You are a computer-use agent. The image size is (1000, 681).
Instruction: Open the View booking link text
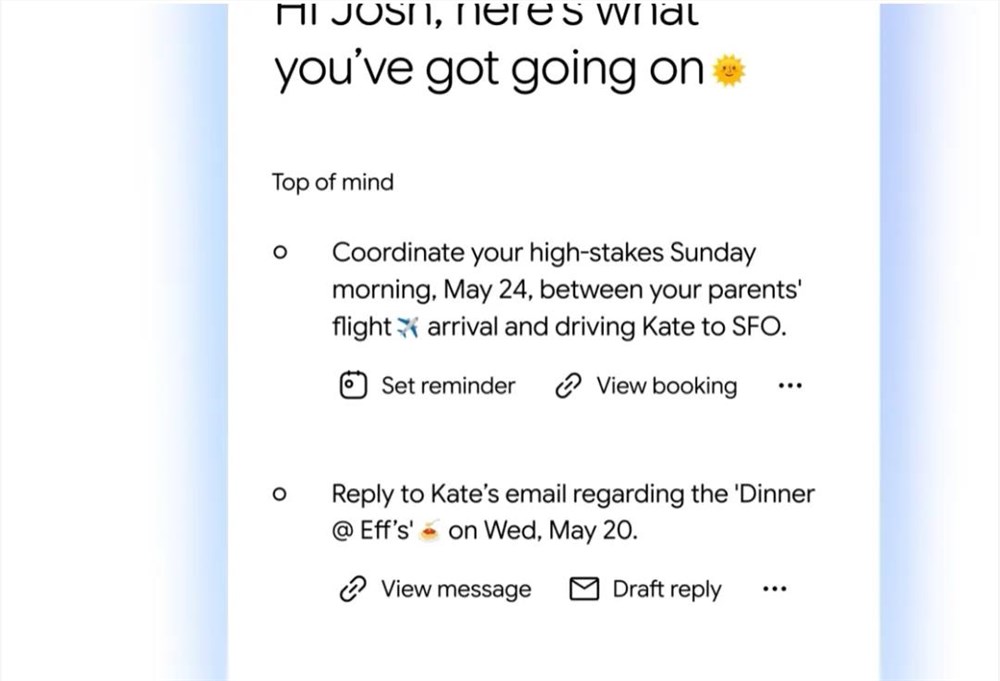(666, 386)
